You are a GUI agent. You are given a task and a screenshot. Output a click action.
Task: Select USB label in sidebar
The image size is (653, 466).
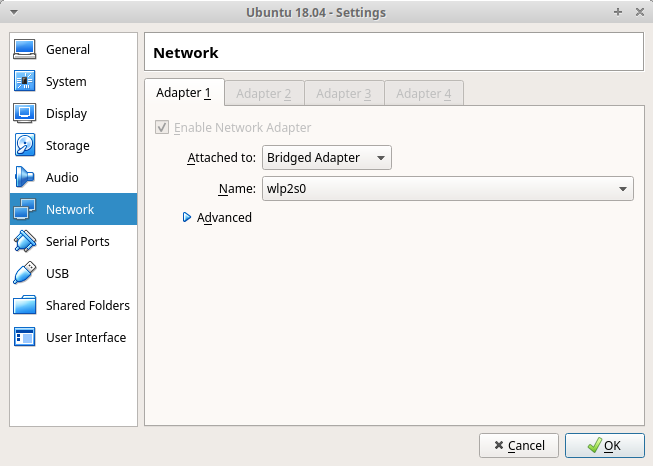click(x=57, y=274)
